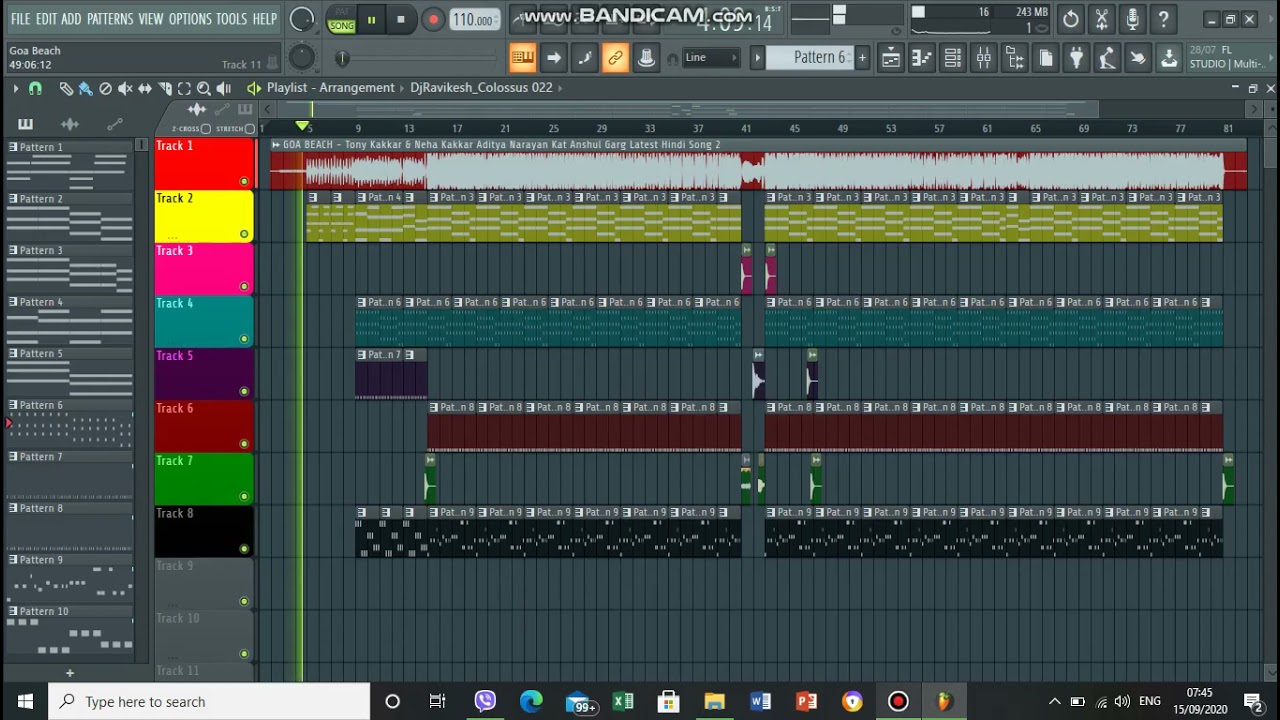Open Pattern 10 menu in picker

tap(13, 612)
